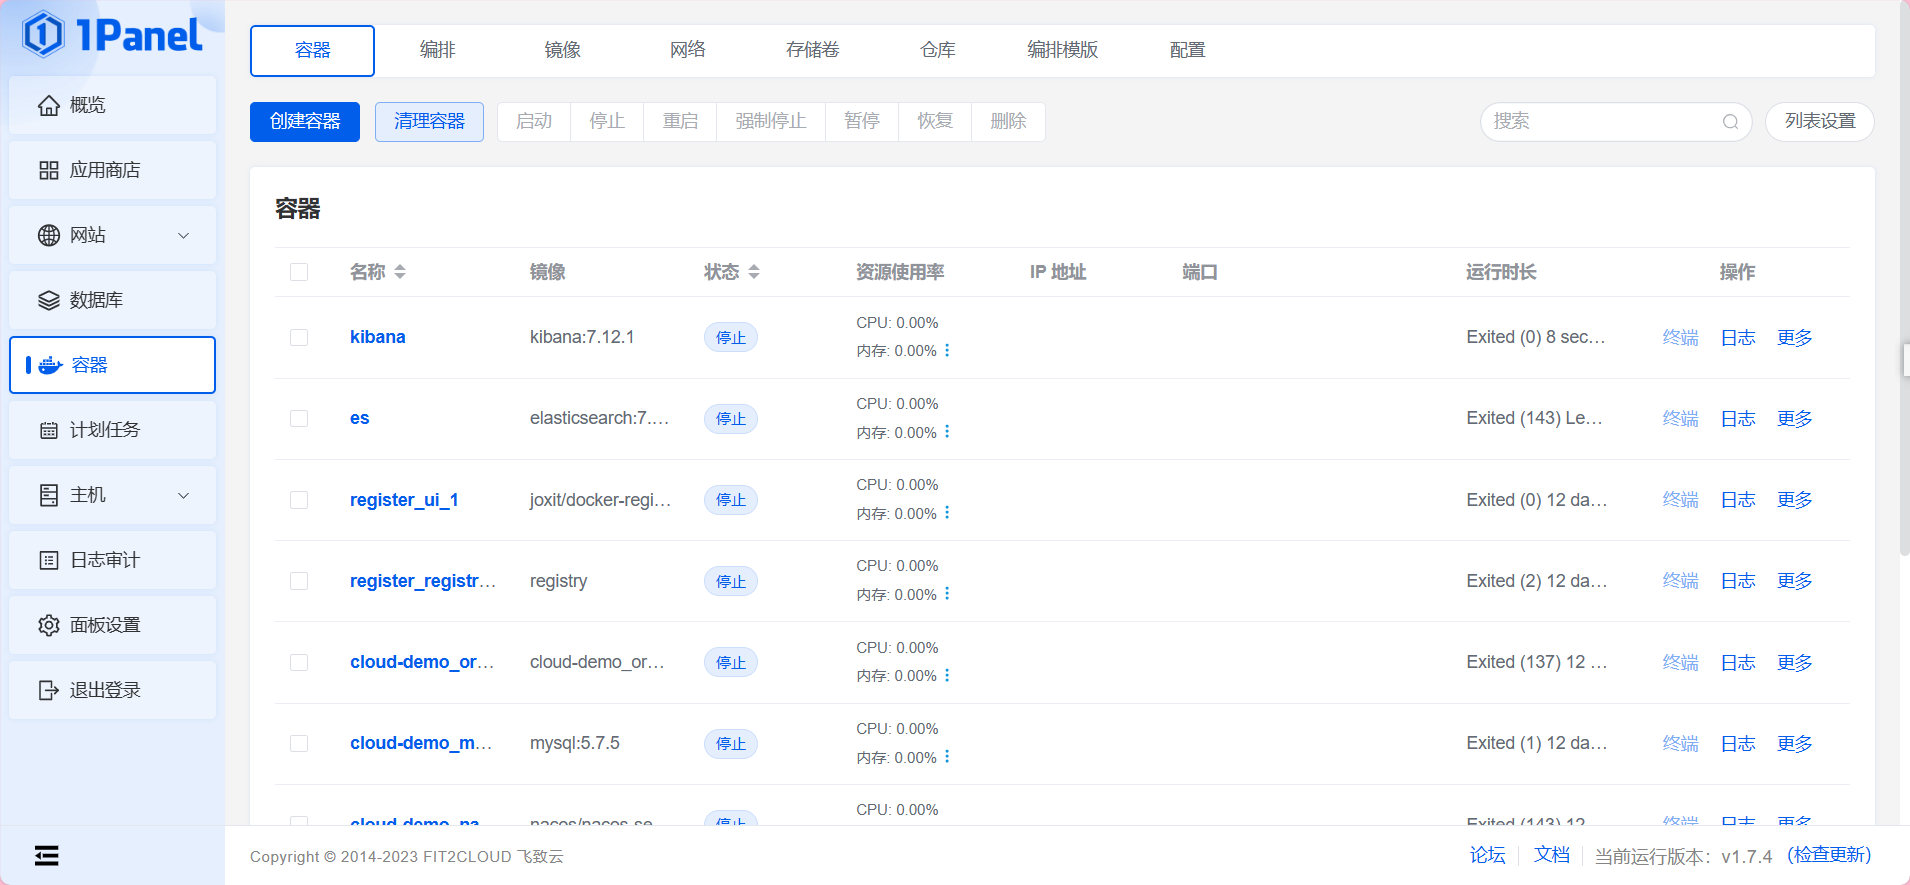This screenshot has width=1910, height=885.
Task: Open the 应用商店 app store grid icon
Action: tap(48, 170)
